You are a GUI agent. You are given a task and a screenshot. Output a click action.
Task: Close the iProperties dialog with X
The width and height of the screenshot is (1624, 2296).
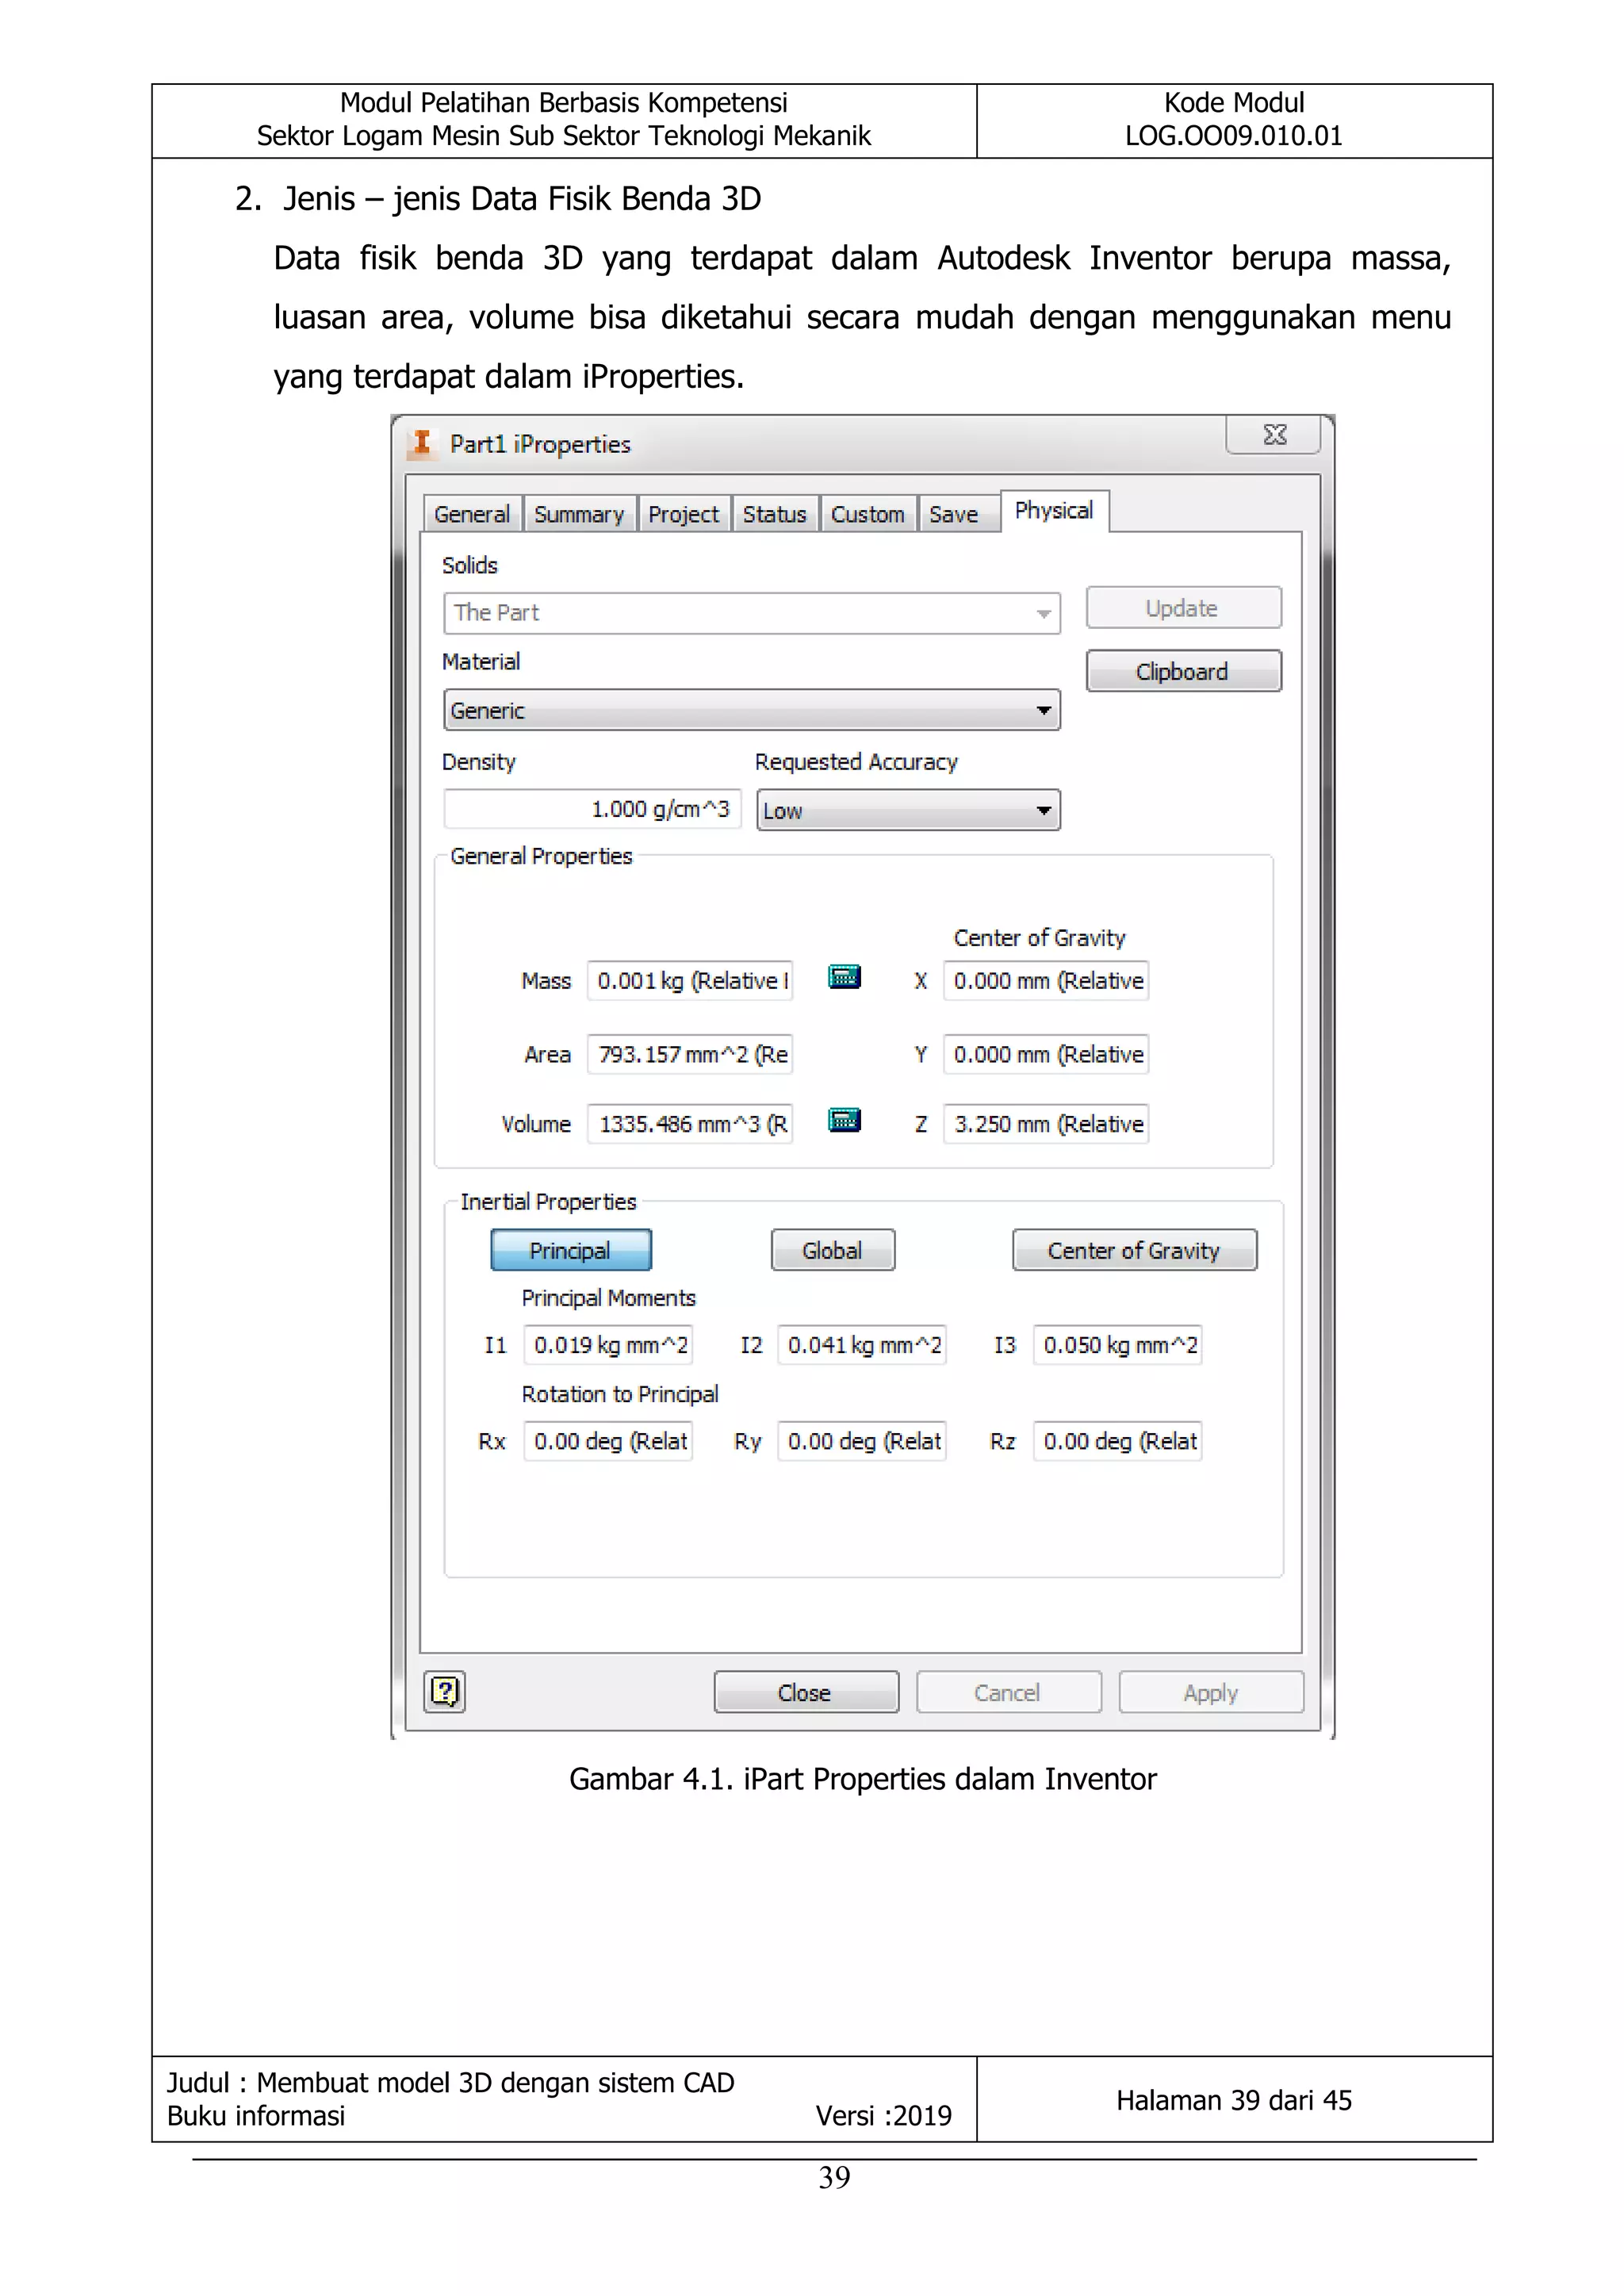(1273, 435)
